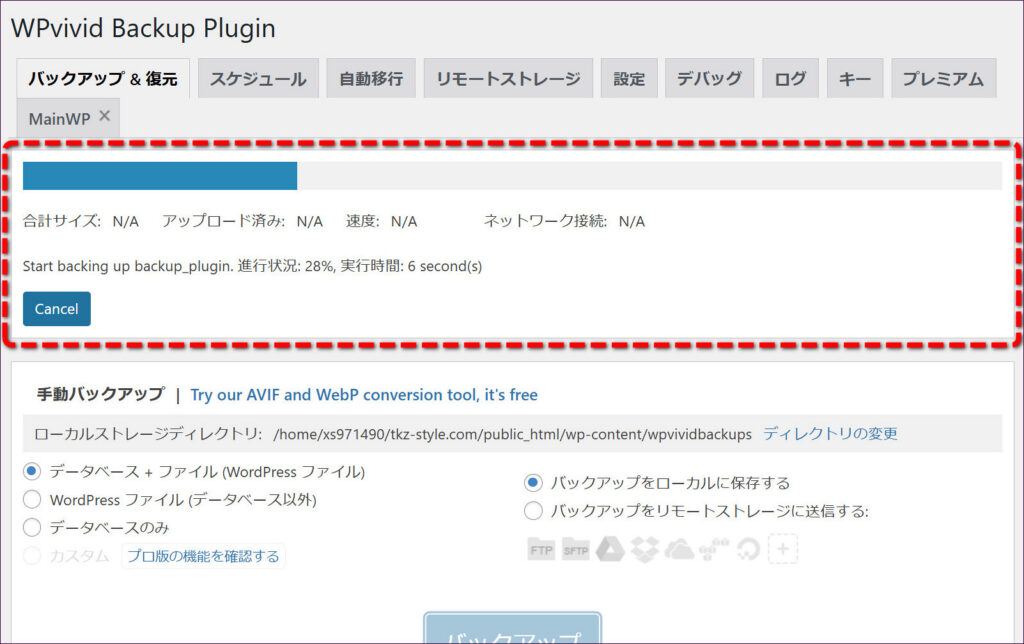The width and height of the screenshot is (1024, 644).
Task: Choose the Dropbox storage icon
Action: coord(645,550)
